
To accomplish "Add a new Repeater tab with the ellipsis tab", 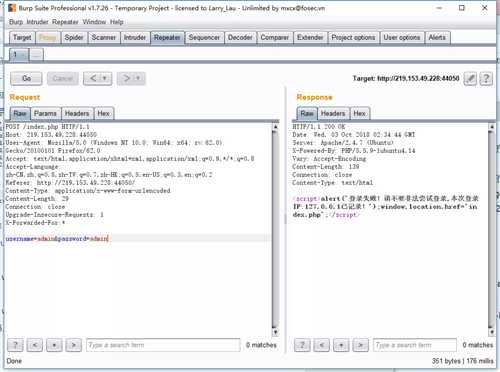I will coord(37,55).
